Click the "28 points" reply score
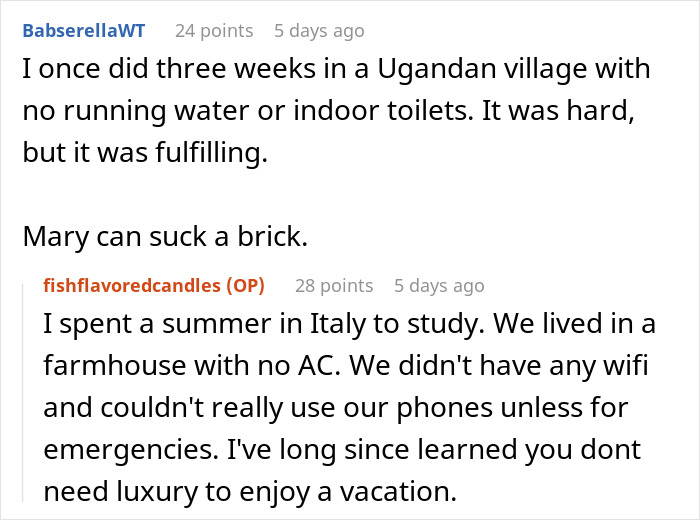Viewport: 700px width, 520px height. point(334,285)
